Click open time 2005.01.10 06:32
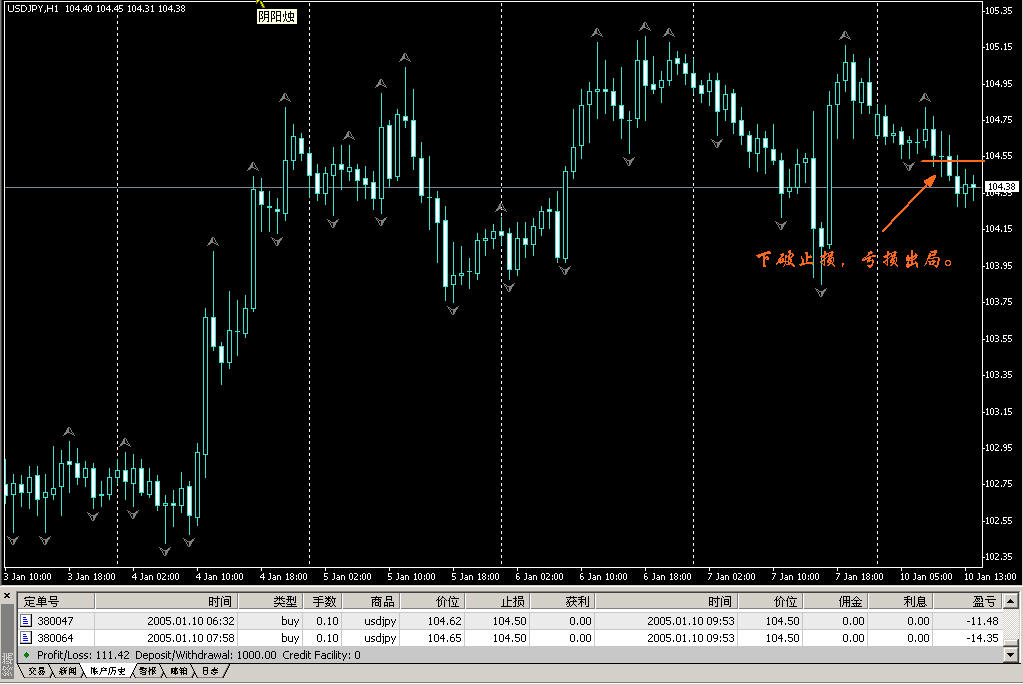Screen dimensions: 1023x685 (191, 621)
